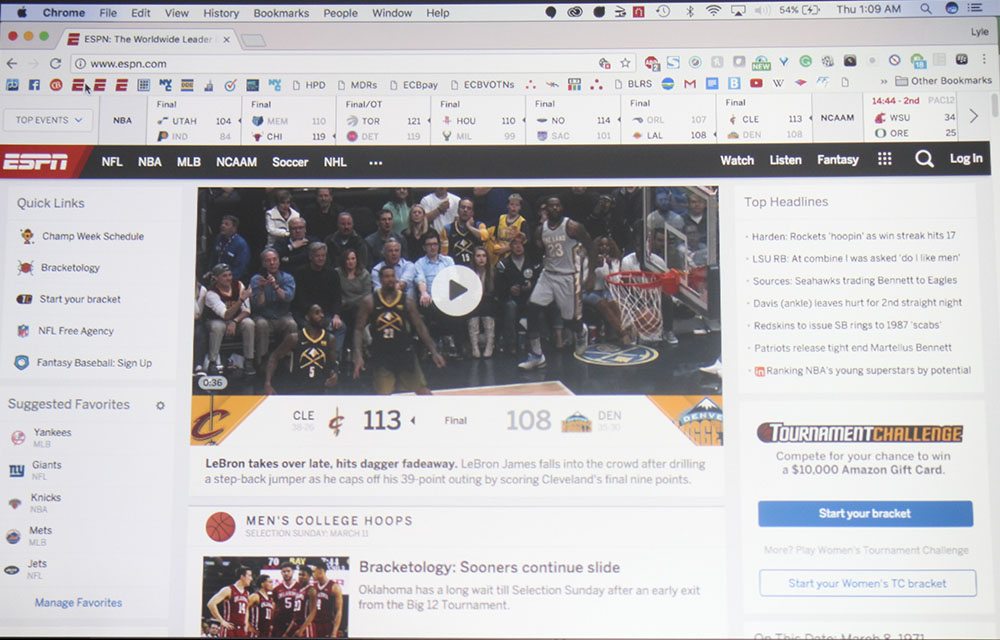1000x640 pixels.
Task: Click the Wi-Fi status icon
Action: point(714,10)
